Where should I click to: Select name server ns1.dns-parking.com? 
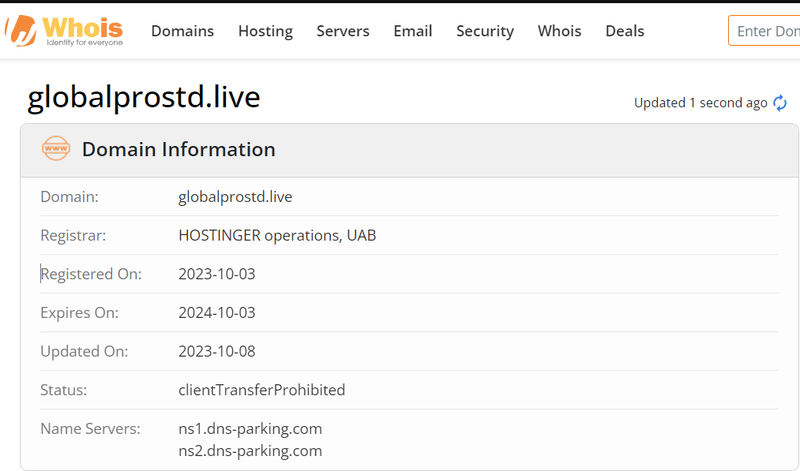[x=250, y=429]
